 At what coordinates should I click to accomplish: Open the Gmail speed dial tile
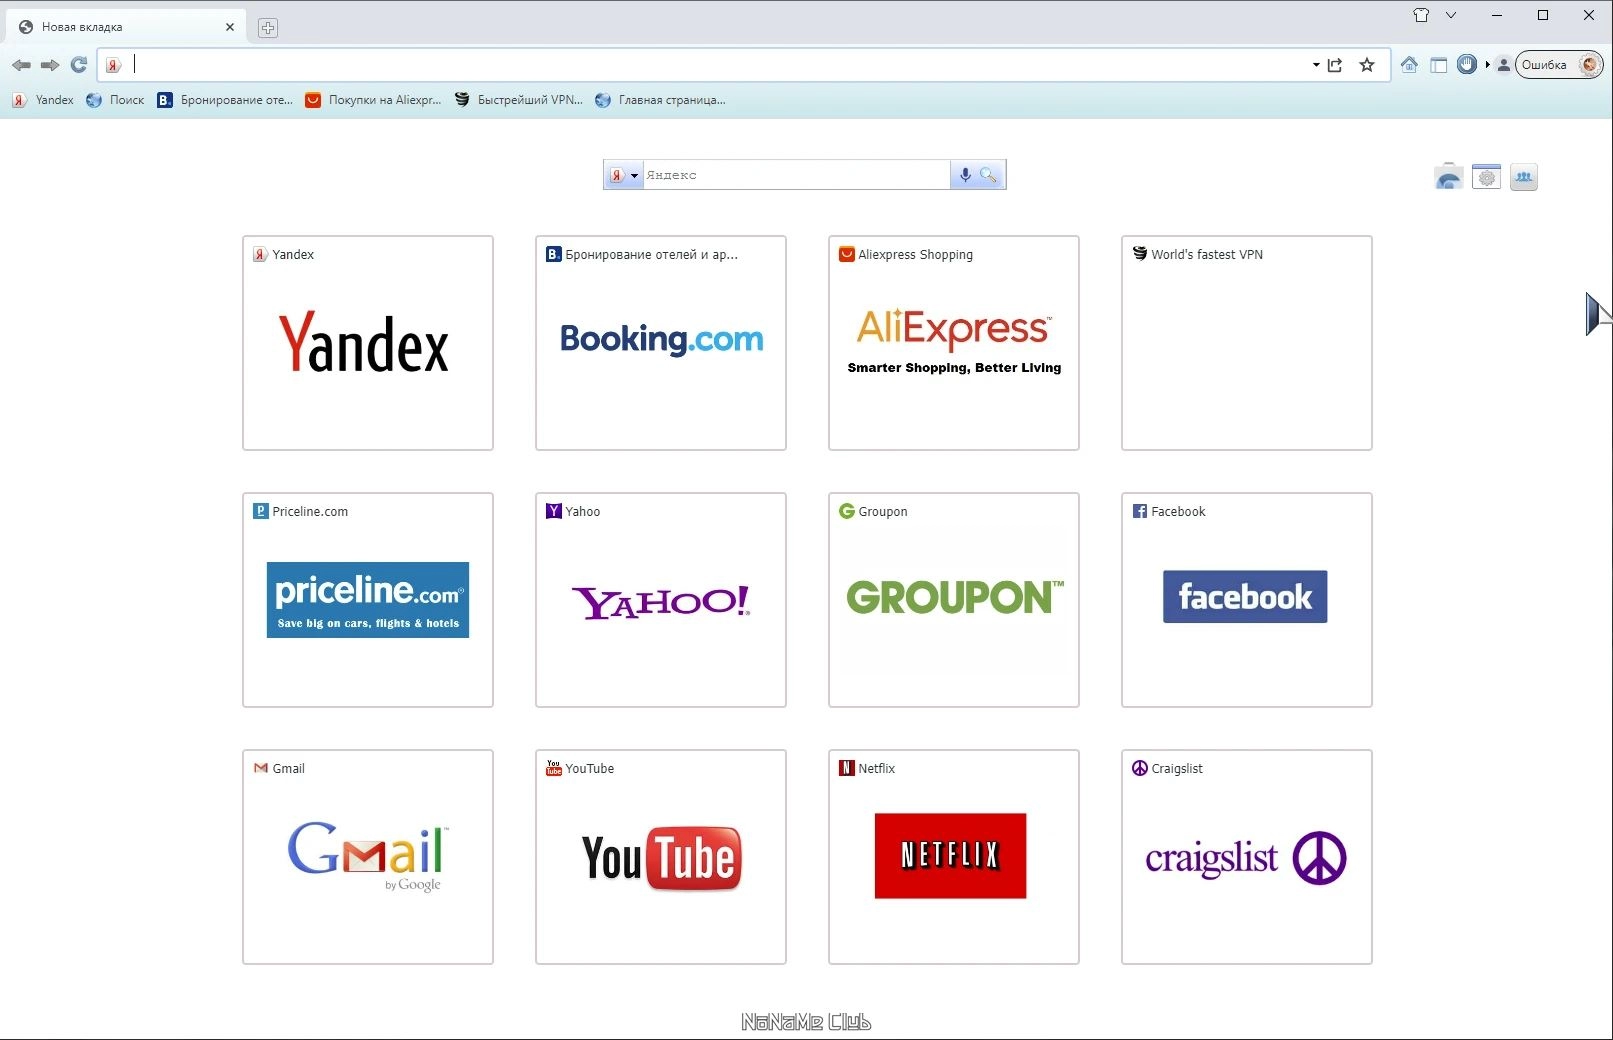coord(368,857)
